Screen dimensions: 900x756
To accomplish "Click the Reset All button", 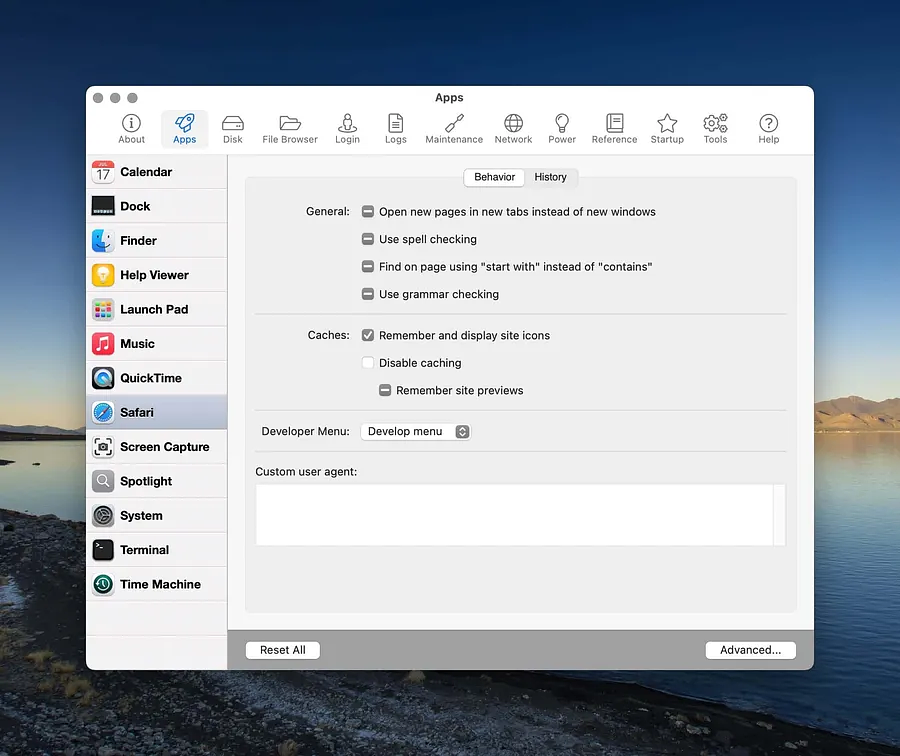I will pos(282,650).
